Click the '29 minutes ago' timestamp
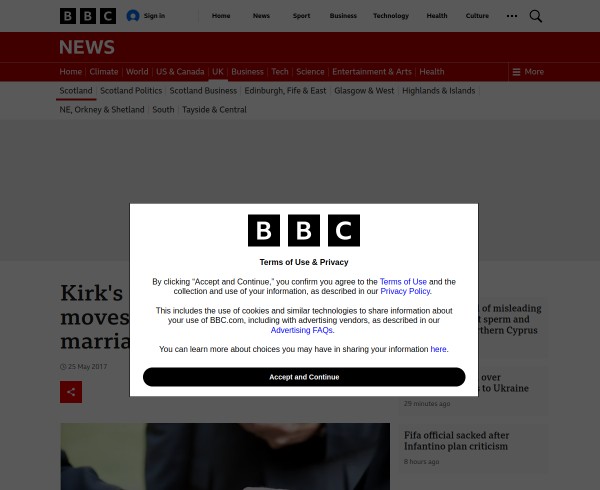Image resolution: width=600 pixels, height=490 pixels. pyautogui.click(x=427, y=404)
